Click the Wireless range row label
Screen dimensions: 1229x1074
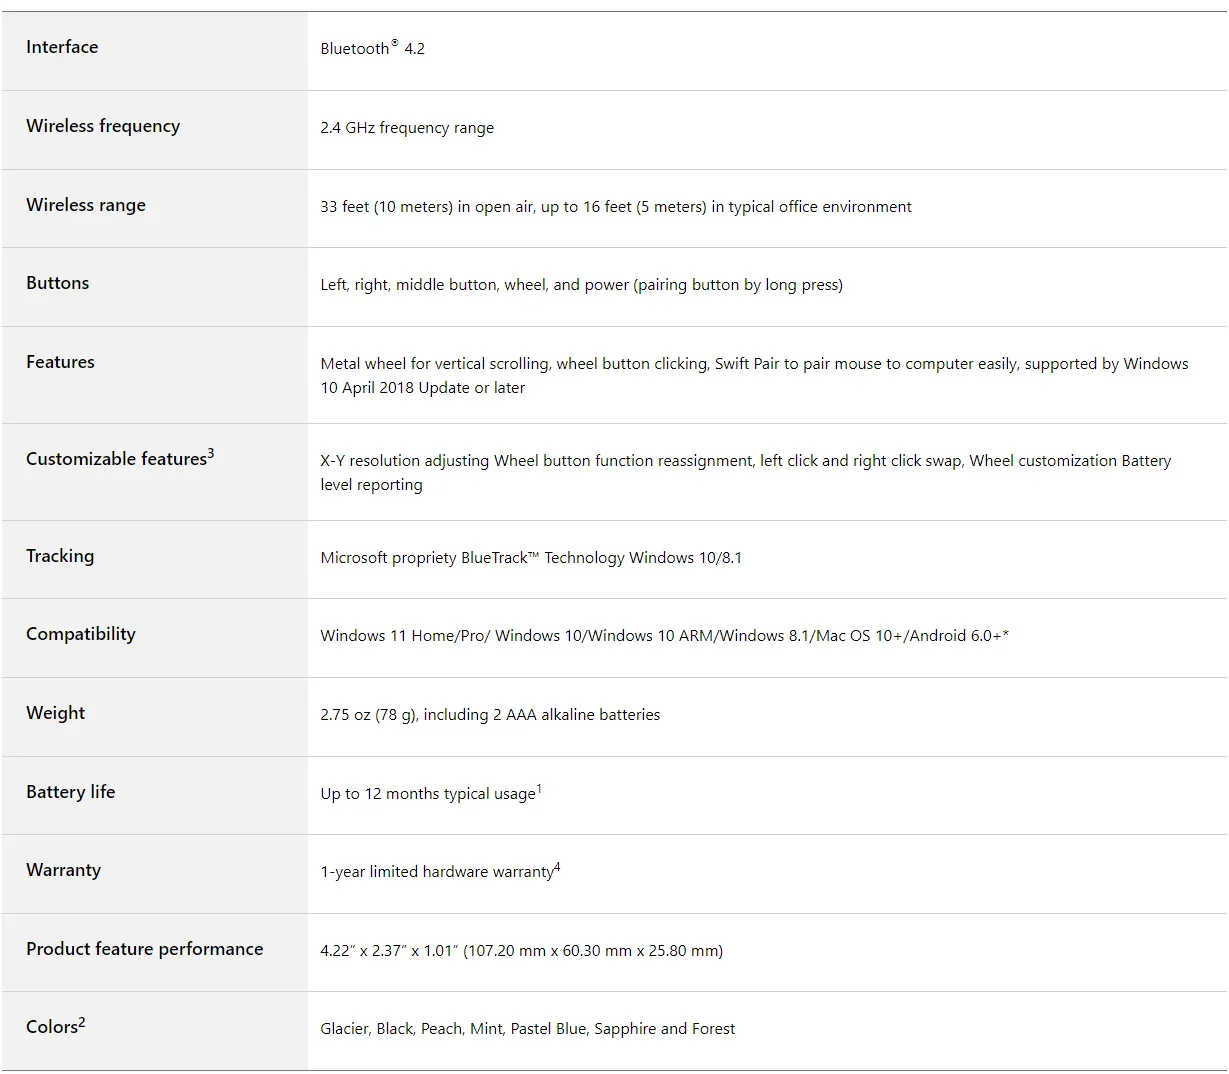[x=86, y=205]
